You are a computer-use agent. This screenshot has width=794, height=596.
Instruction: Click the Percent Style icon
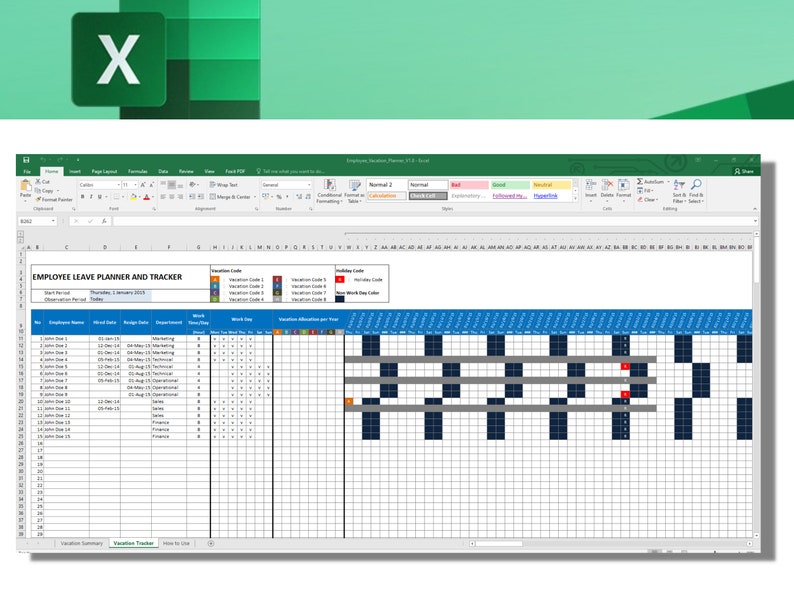279,196
